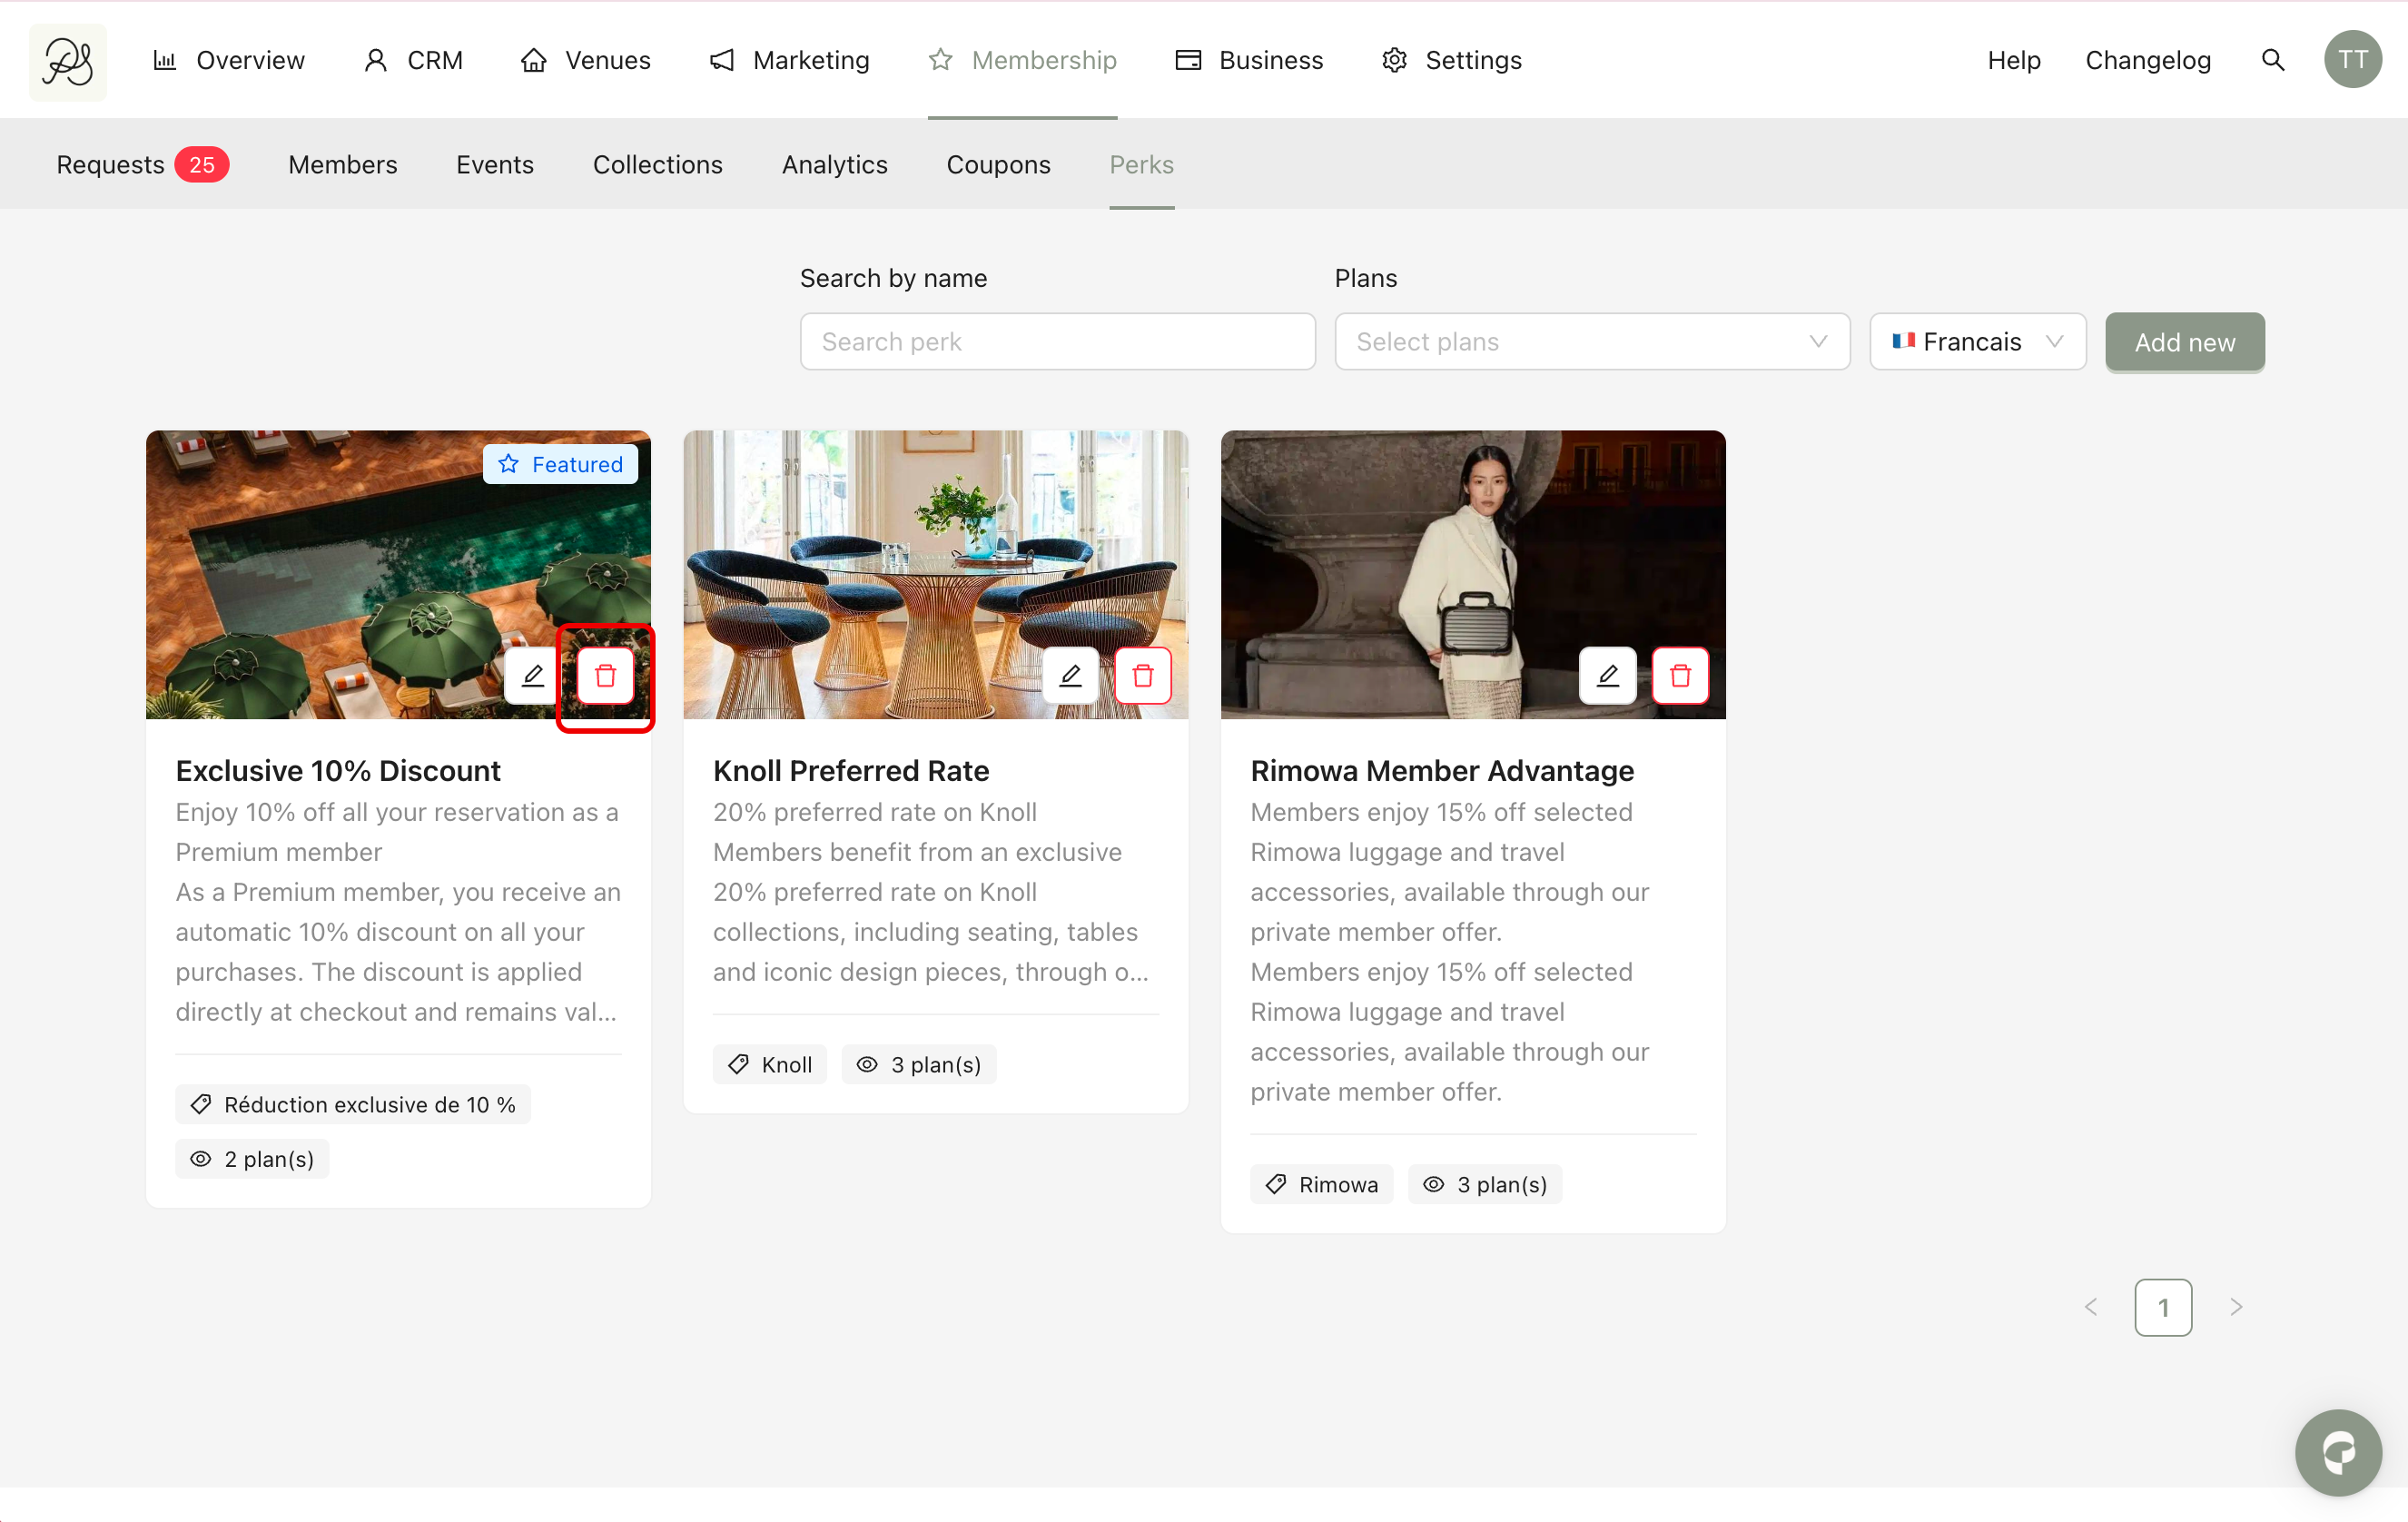This screenshot has width=2408, height=1522.
Task: Delete the Knoll Preferred Rate perk
Action: pyautogui.click(x=1142, y=676)
